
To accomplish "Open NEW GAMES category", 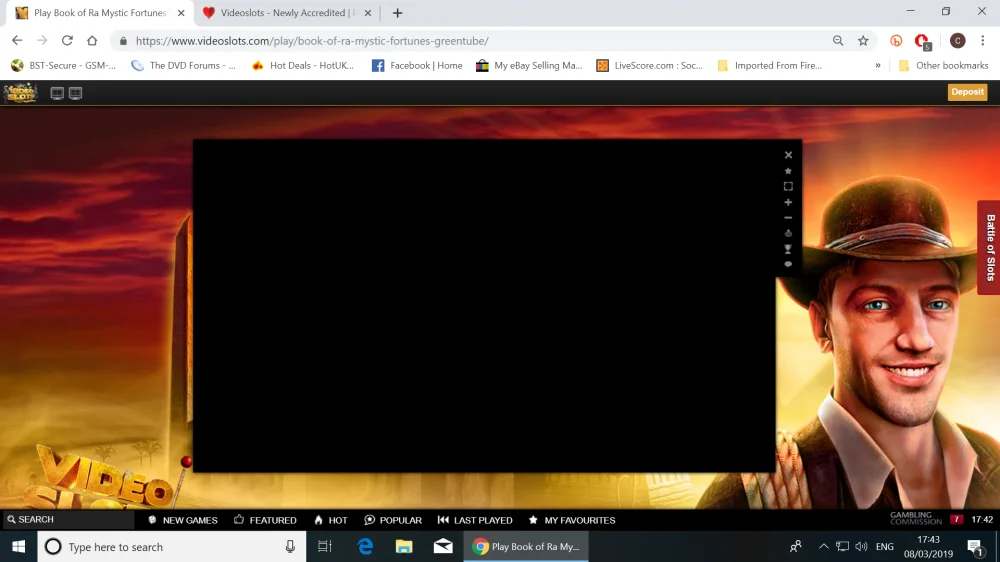I will [x=183, y=520].
